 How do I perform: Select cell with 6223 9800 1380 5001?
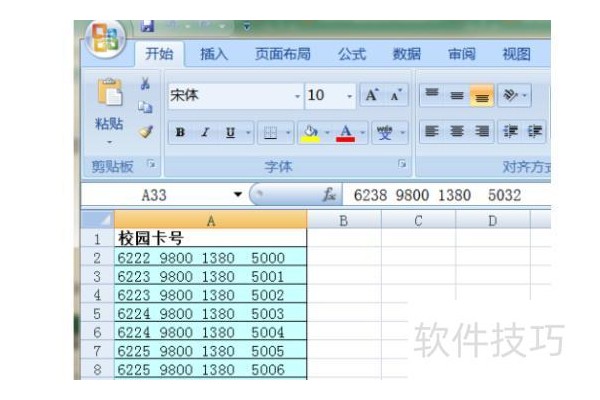(x=210, y=276)
